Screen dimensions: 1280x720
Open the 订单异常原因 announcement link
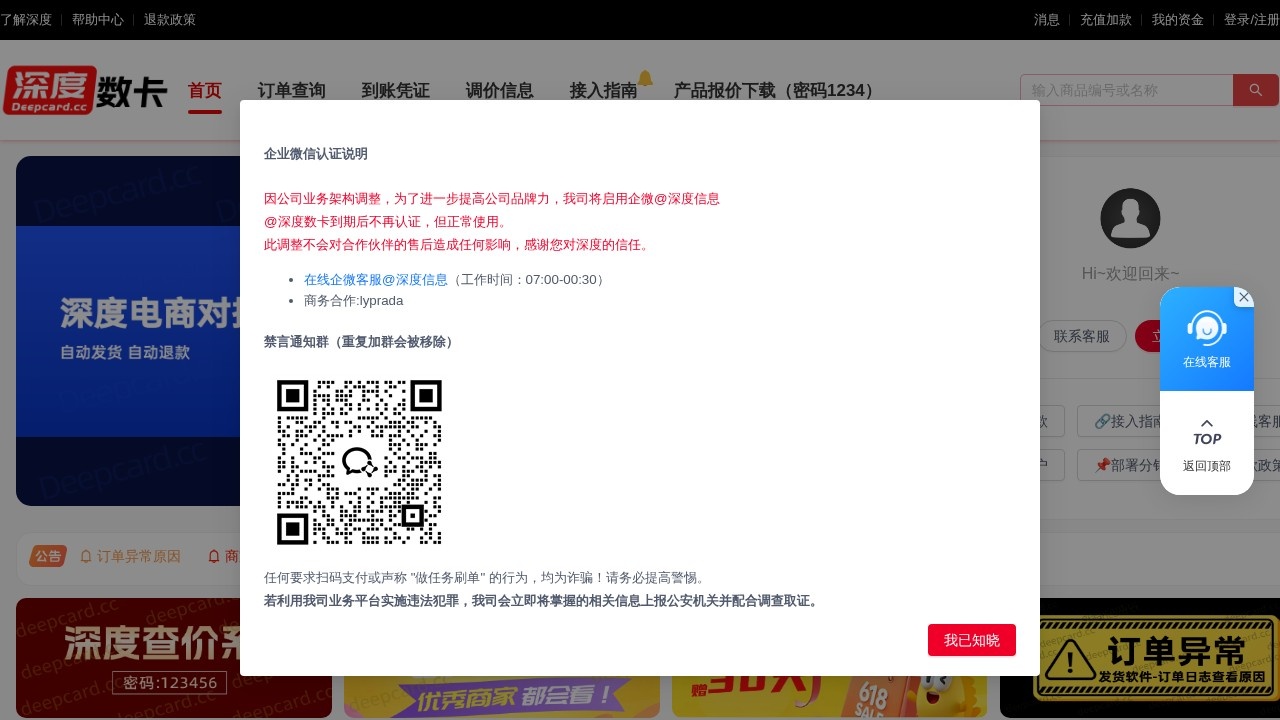(130, 556)
